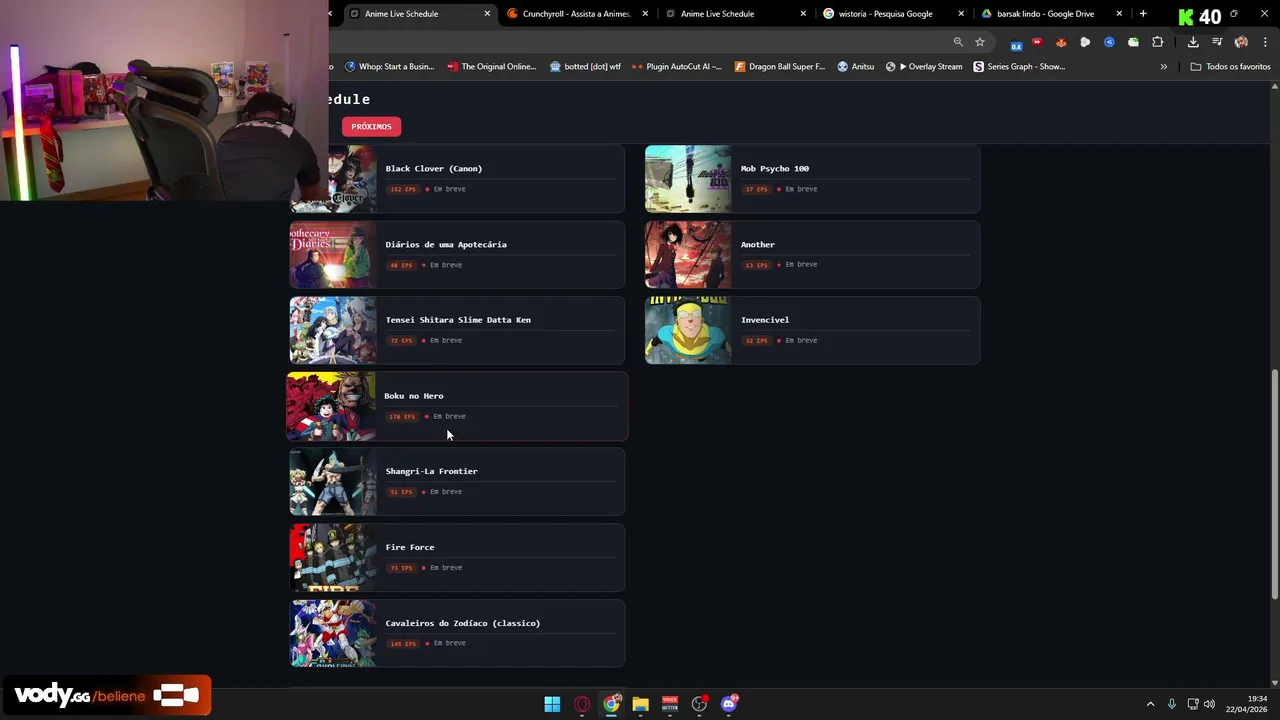Open Windows Start menu
The height and width of the screenshot is (720, 1280).
pyautogui.click(x=552, y=704)
